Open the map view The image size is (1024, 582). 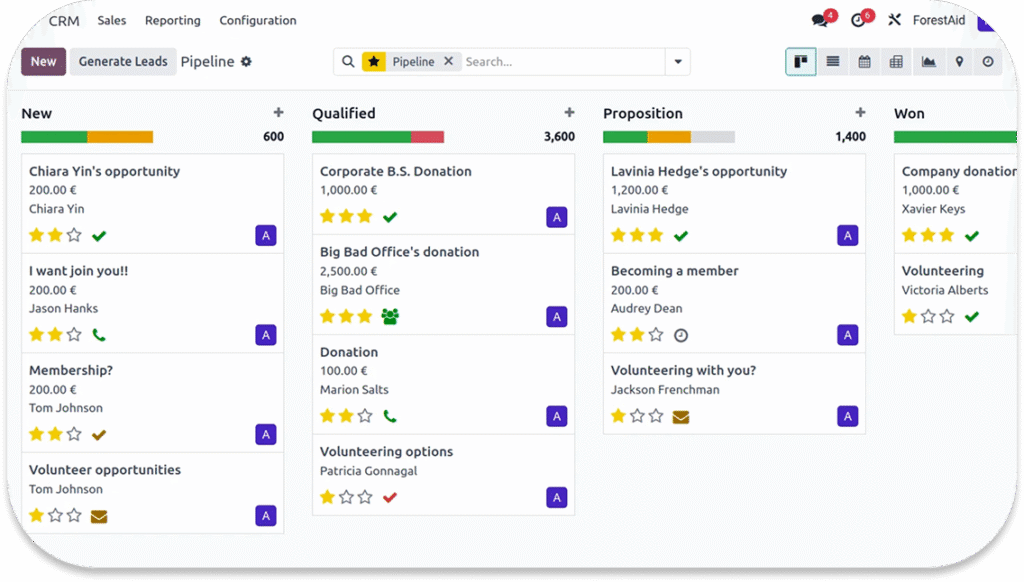click(x=959, y=62)
